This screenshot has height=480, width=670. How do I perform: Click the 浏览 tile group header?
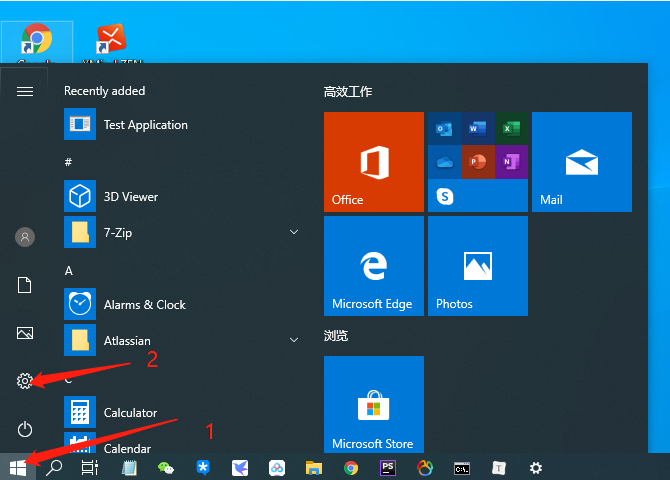point(336,336)
